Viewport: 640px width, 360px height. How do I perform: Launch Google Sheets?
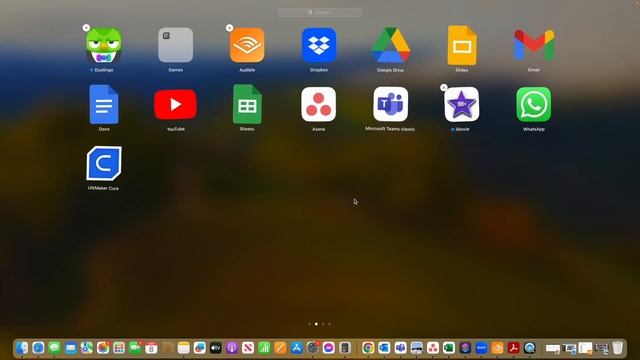pos(247,104)
